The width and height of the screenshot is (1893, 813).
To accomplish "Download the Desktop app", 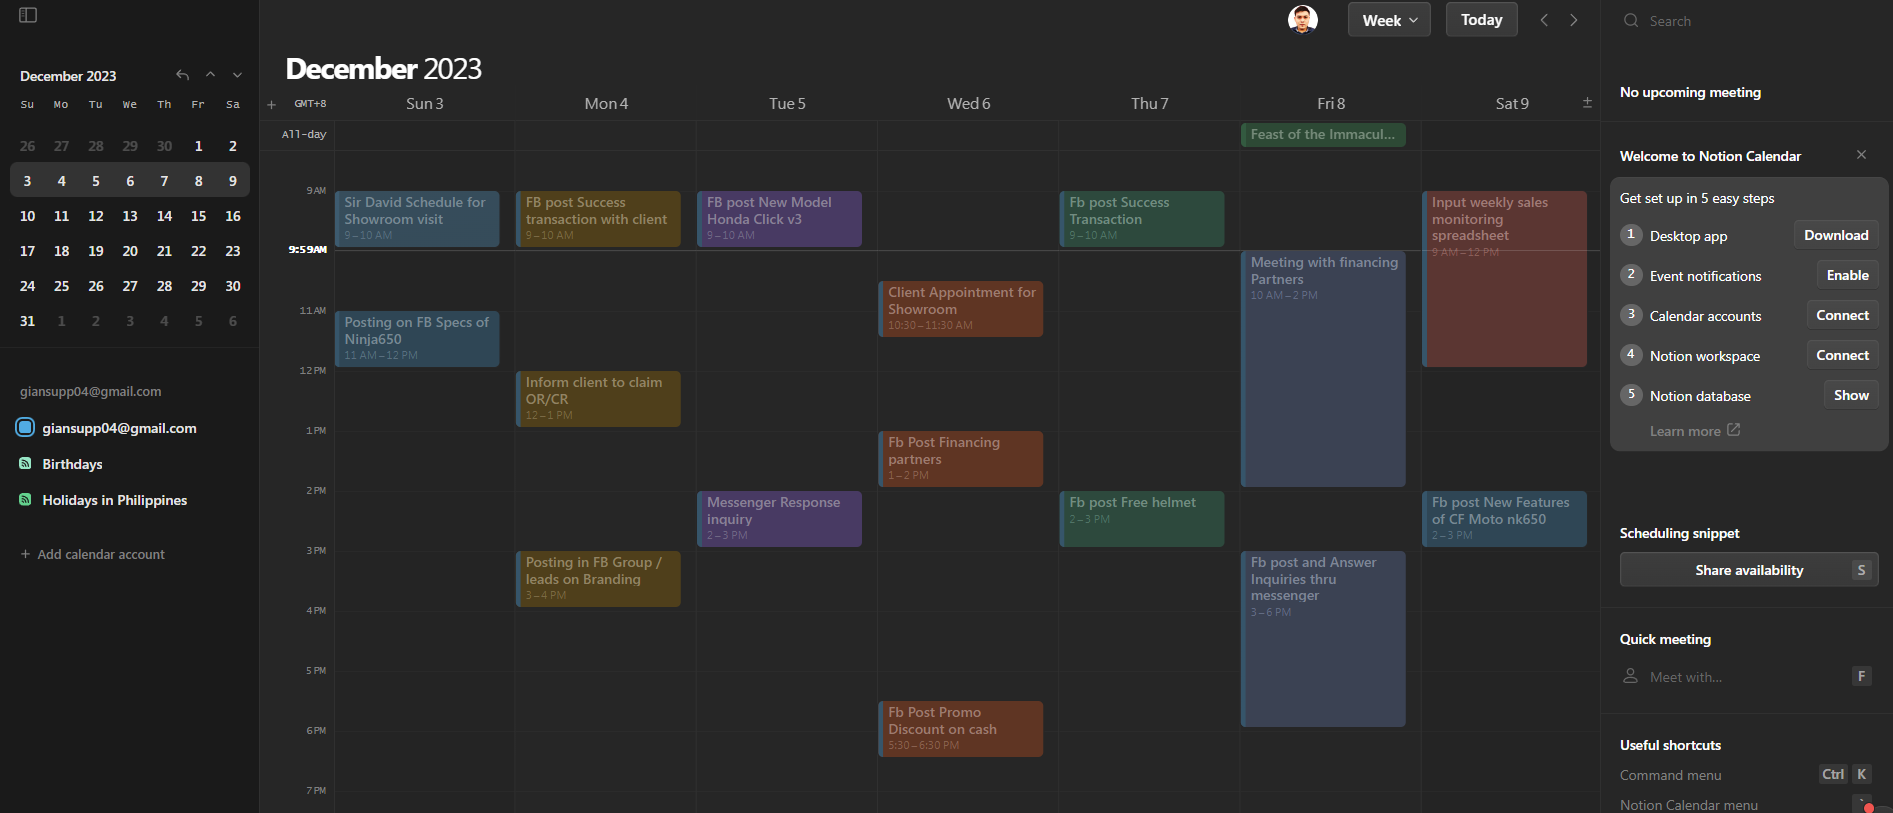I will click(x=1836, y=235).
